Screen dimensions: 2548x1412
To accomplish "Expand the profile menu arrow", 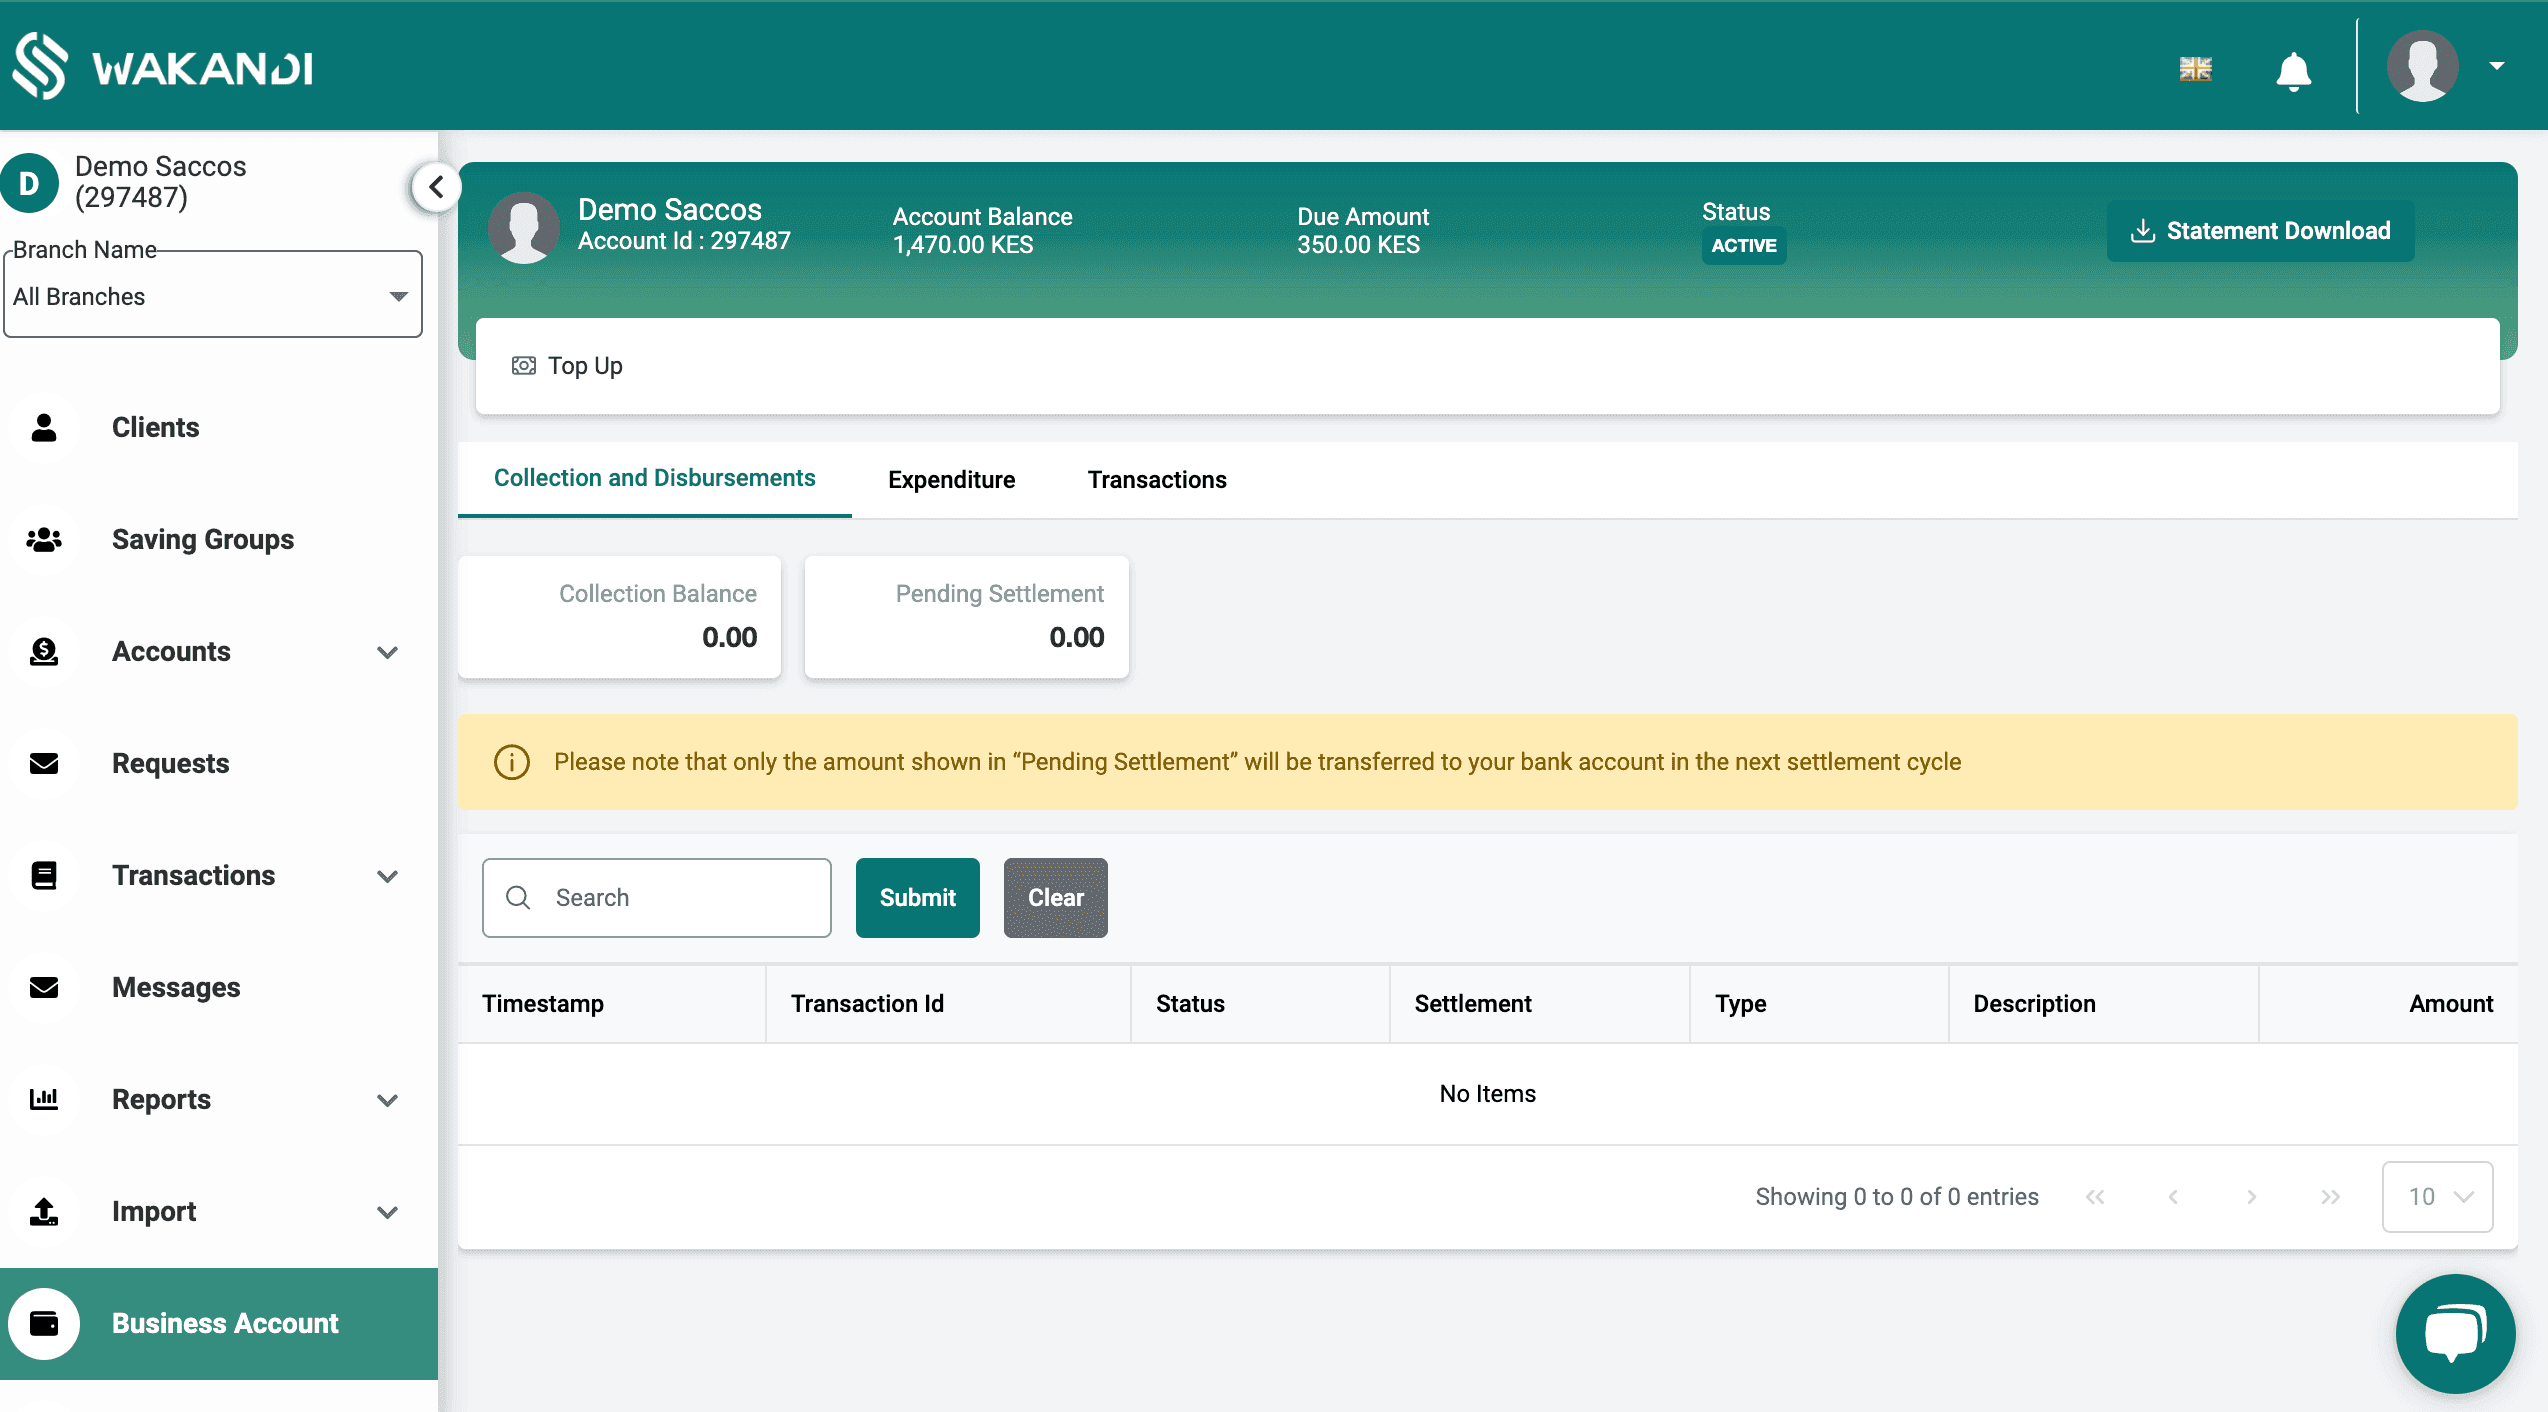I will point(2497,66).
